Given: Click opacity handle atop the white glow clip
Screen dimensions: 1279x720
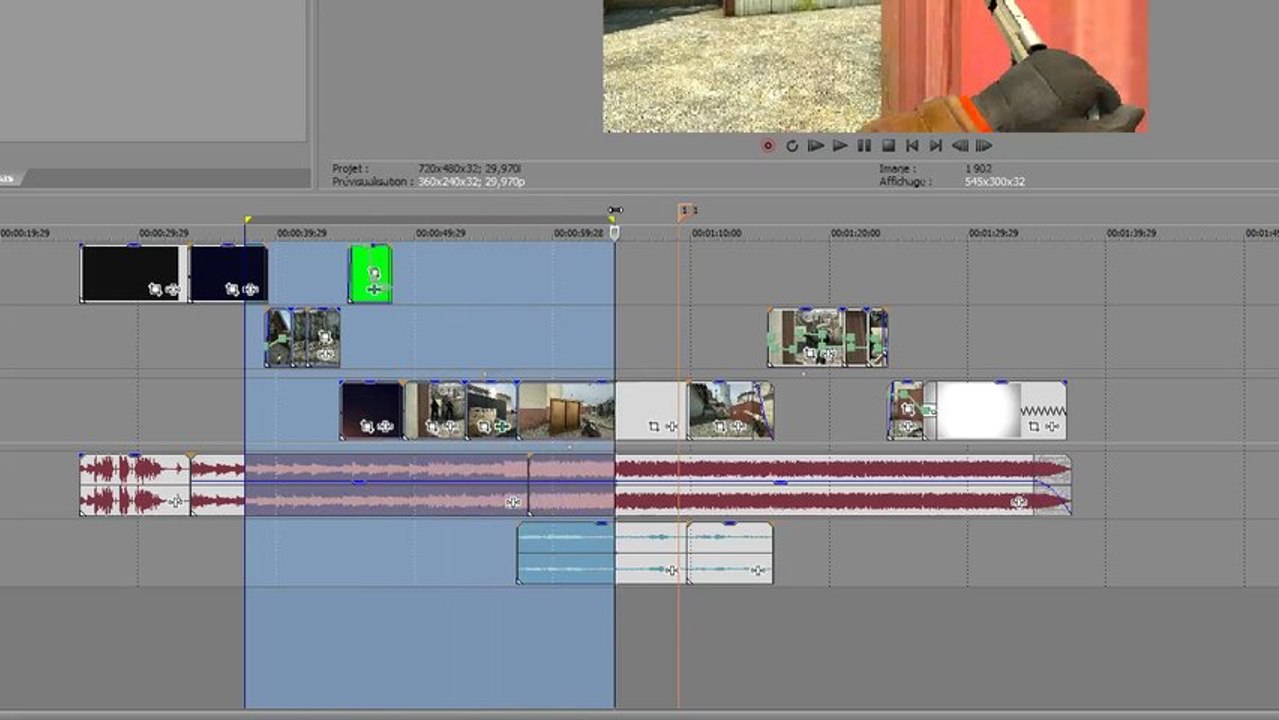Looking at the screenshot, I should [x=1001, y=382].
